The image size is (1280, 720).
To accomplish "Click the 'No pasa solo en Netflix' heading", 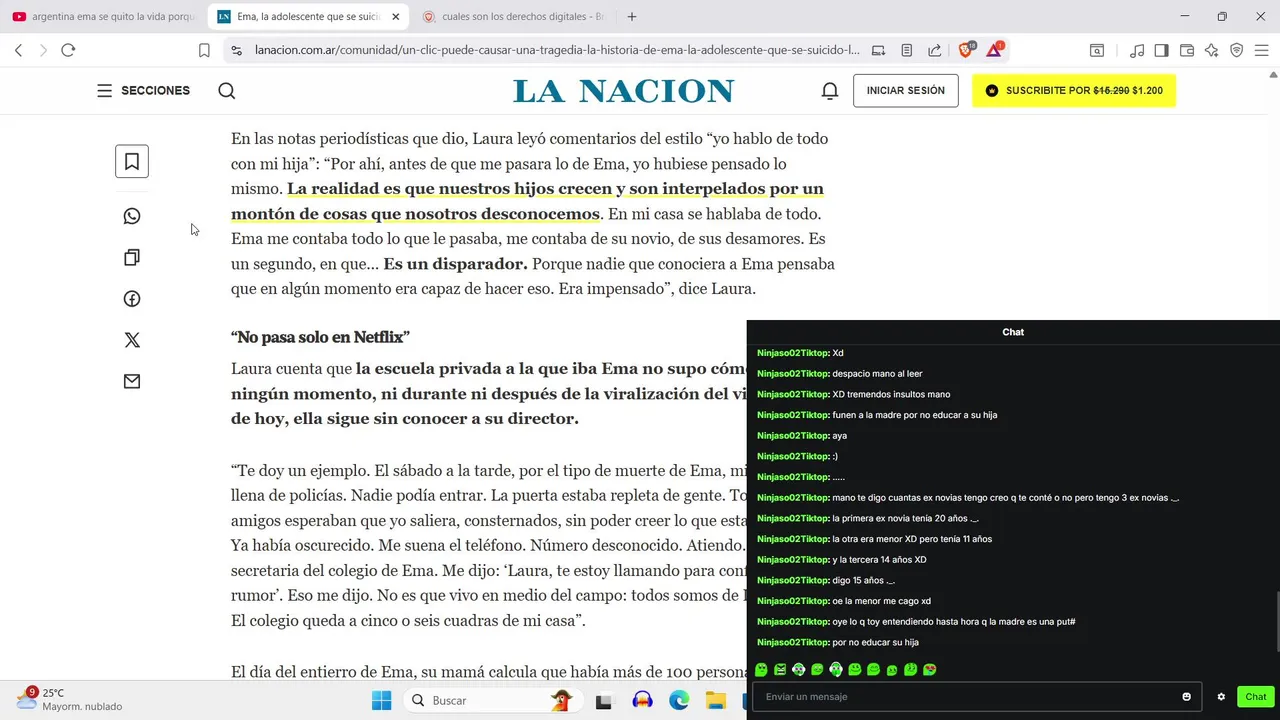I will 320,337.
